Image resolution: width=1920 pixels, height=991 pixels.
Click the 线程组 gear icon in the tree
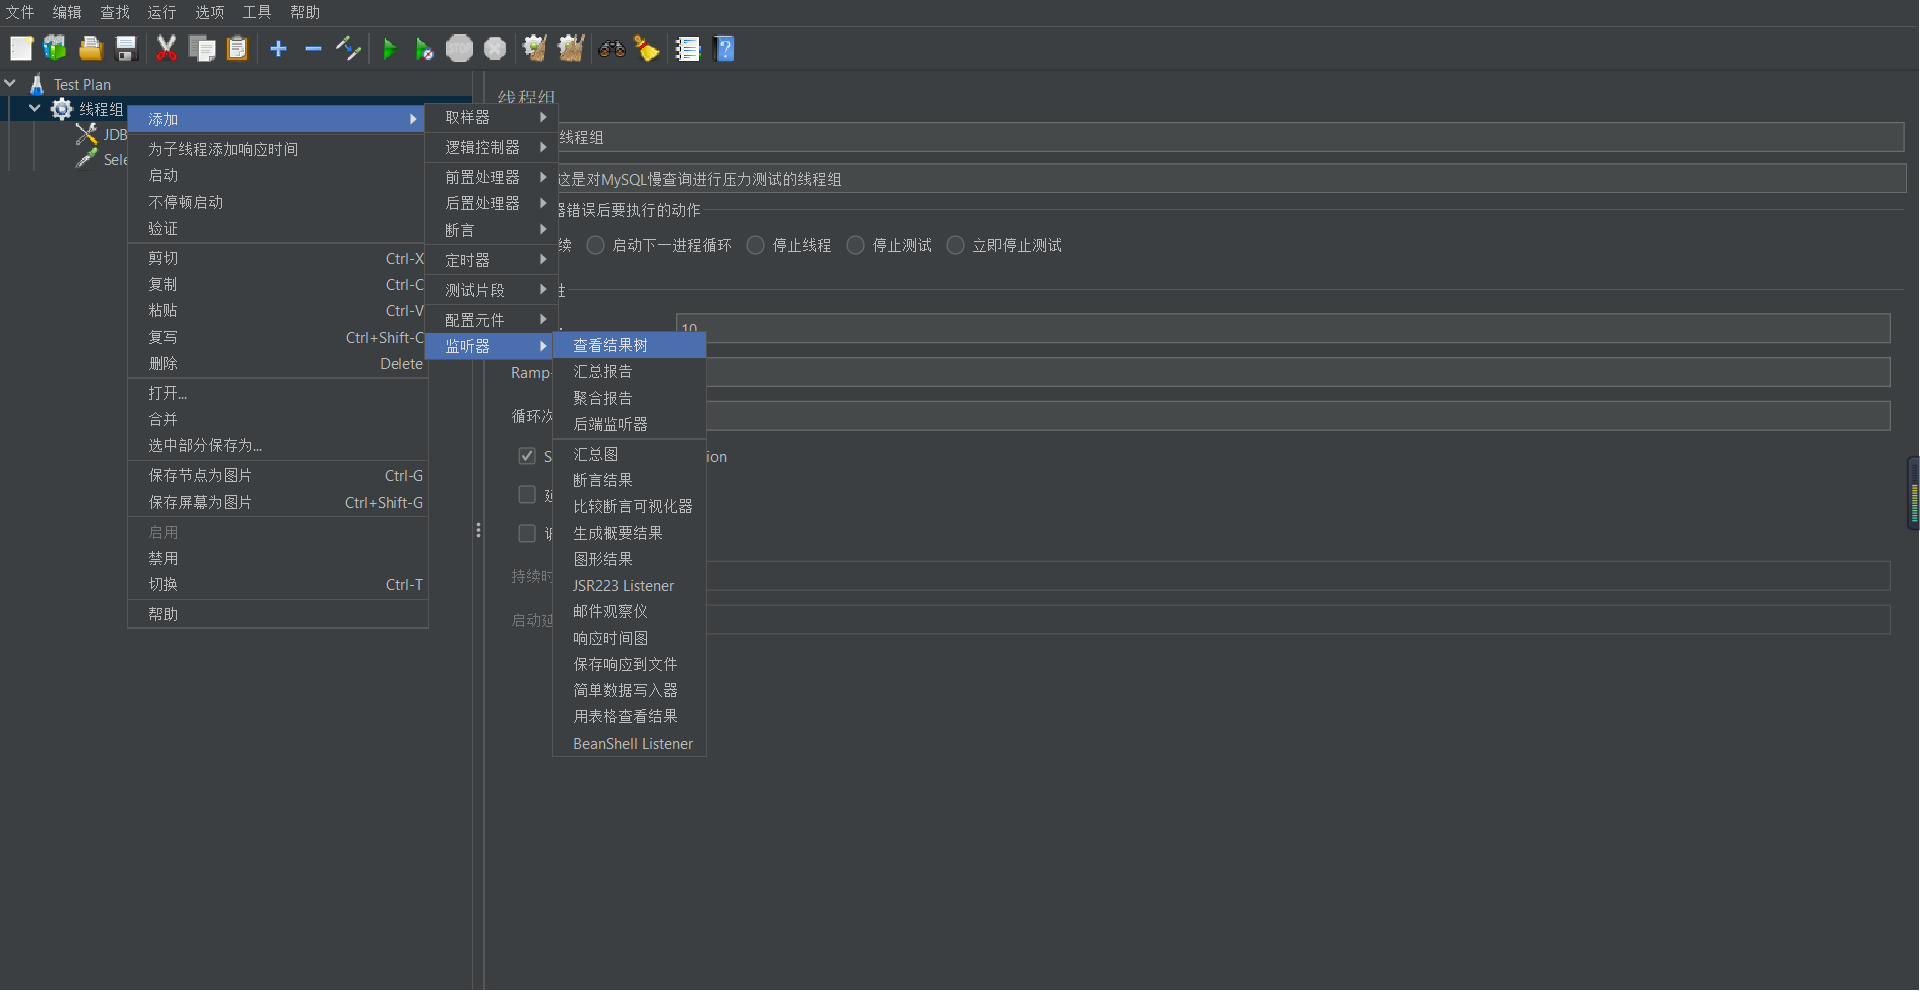click(x=62, y=108)
